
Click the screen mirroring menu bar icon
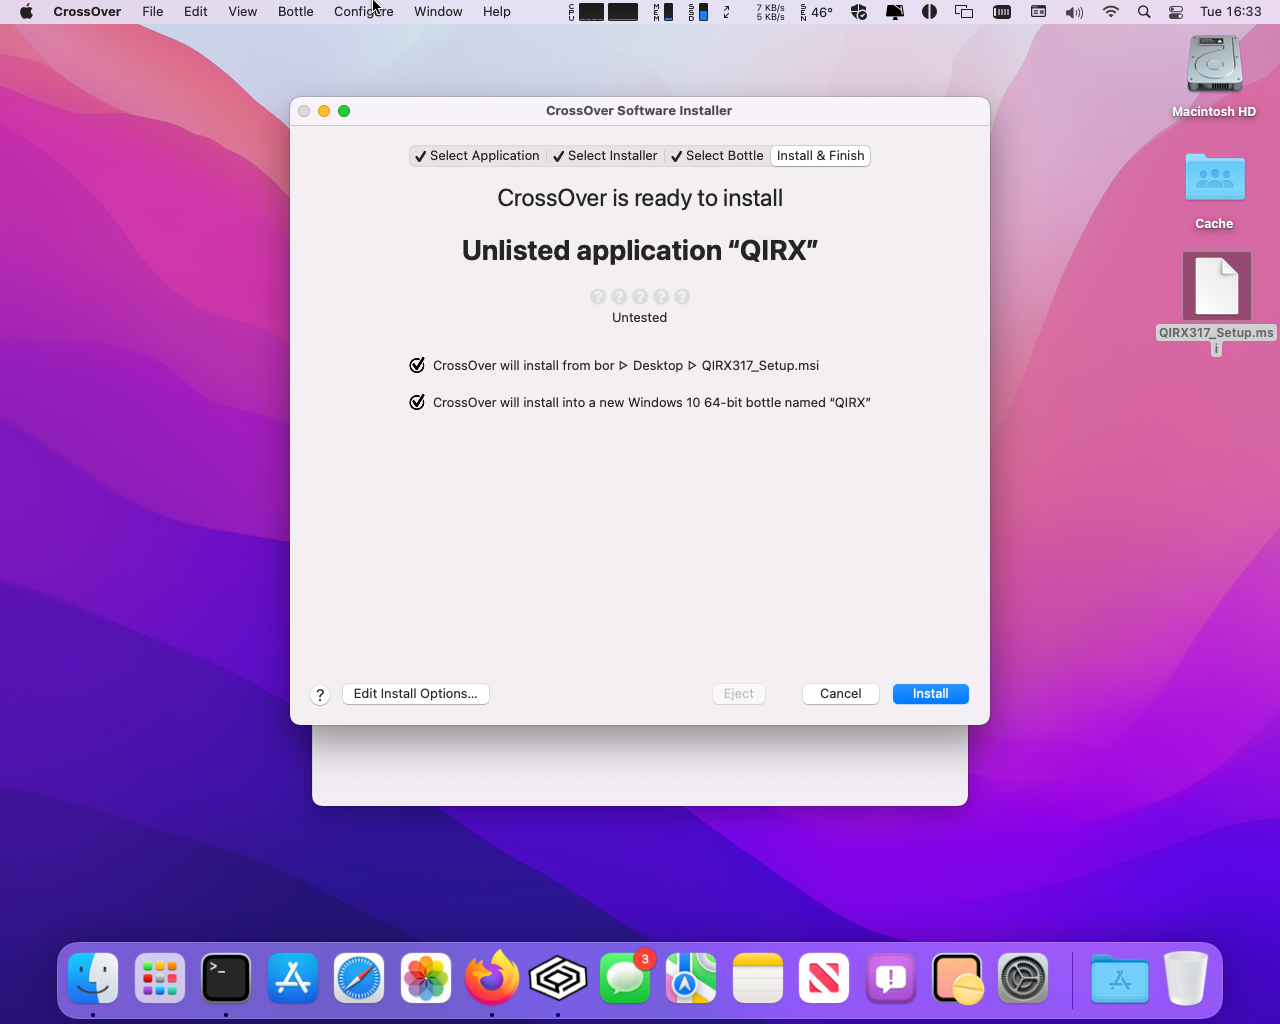964,12
